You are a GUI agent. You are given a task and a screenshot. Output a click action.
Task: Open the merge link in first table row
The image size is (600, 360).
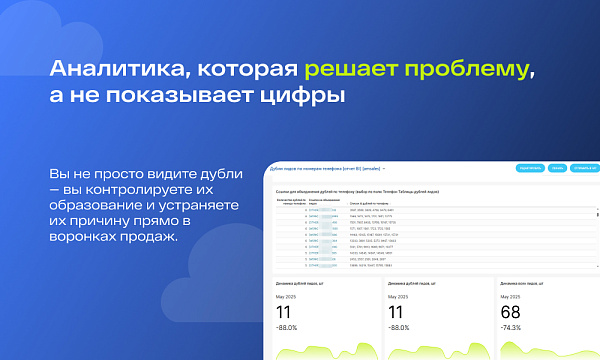coord(323,210)
